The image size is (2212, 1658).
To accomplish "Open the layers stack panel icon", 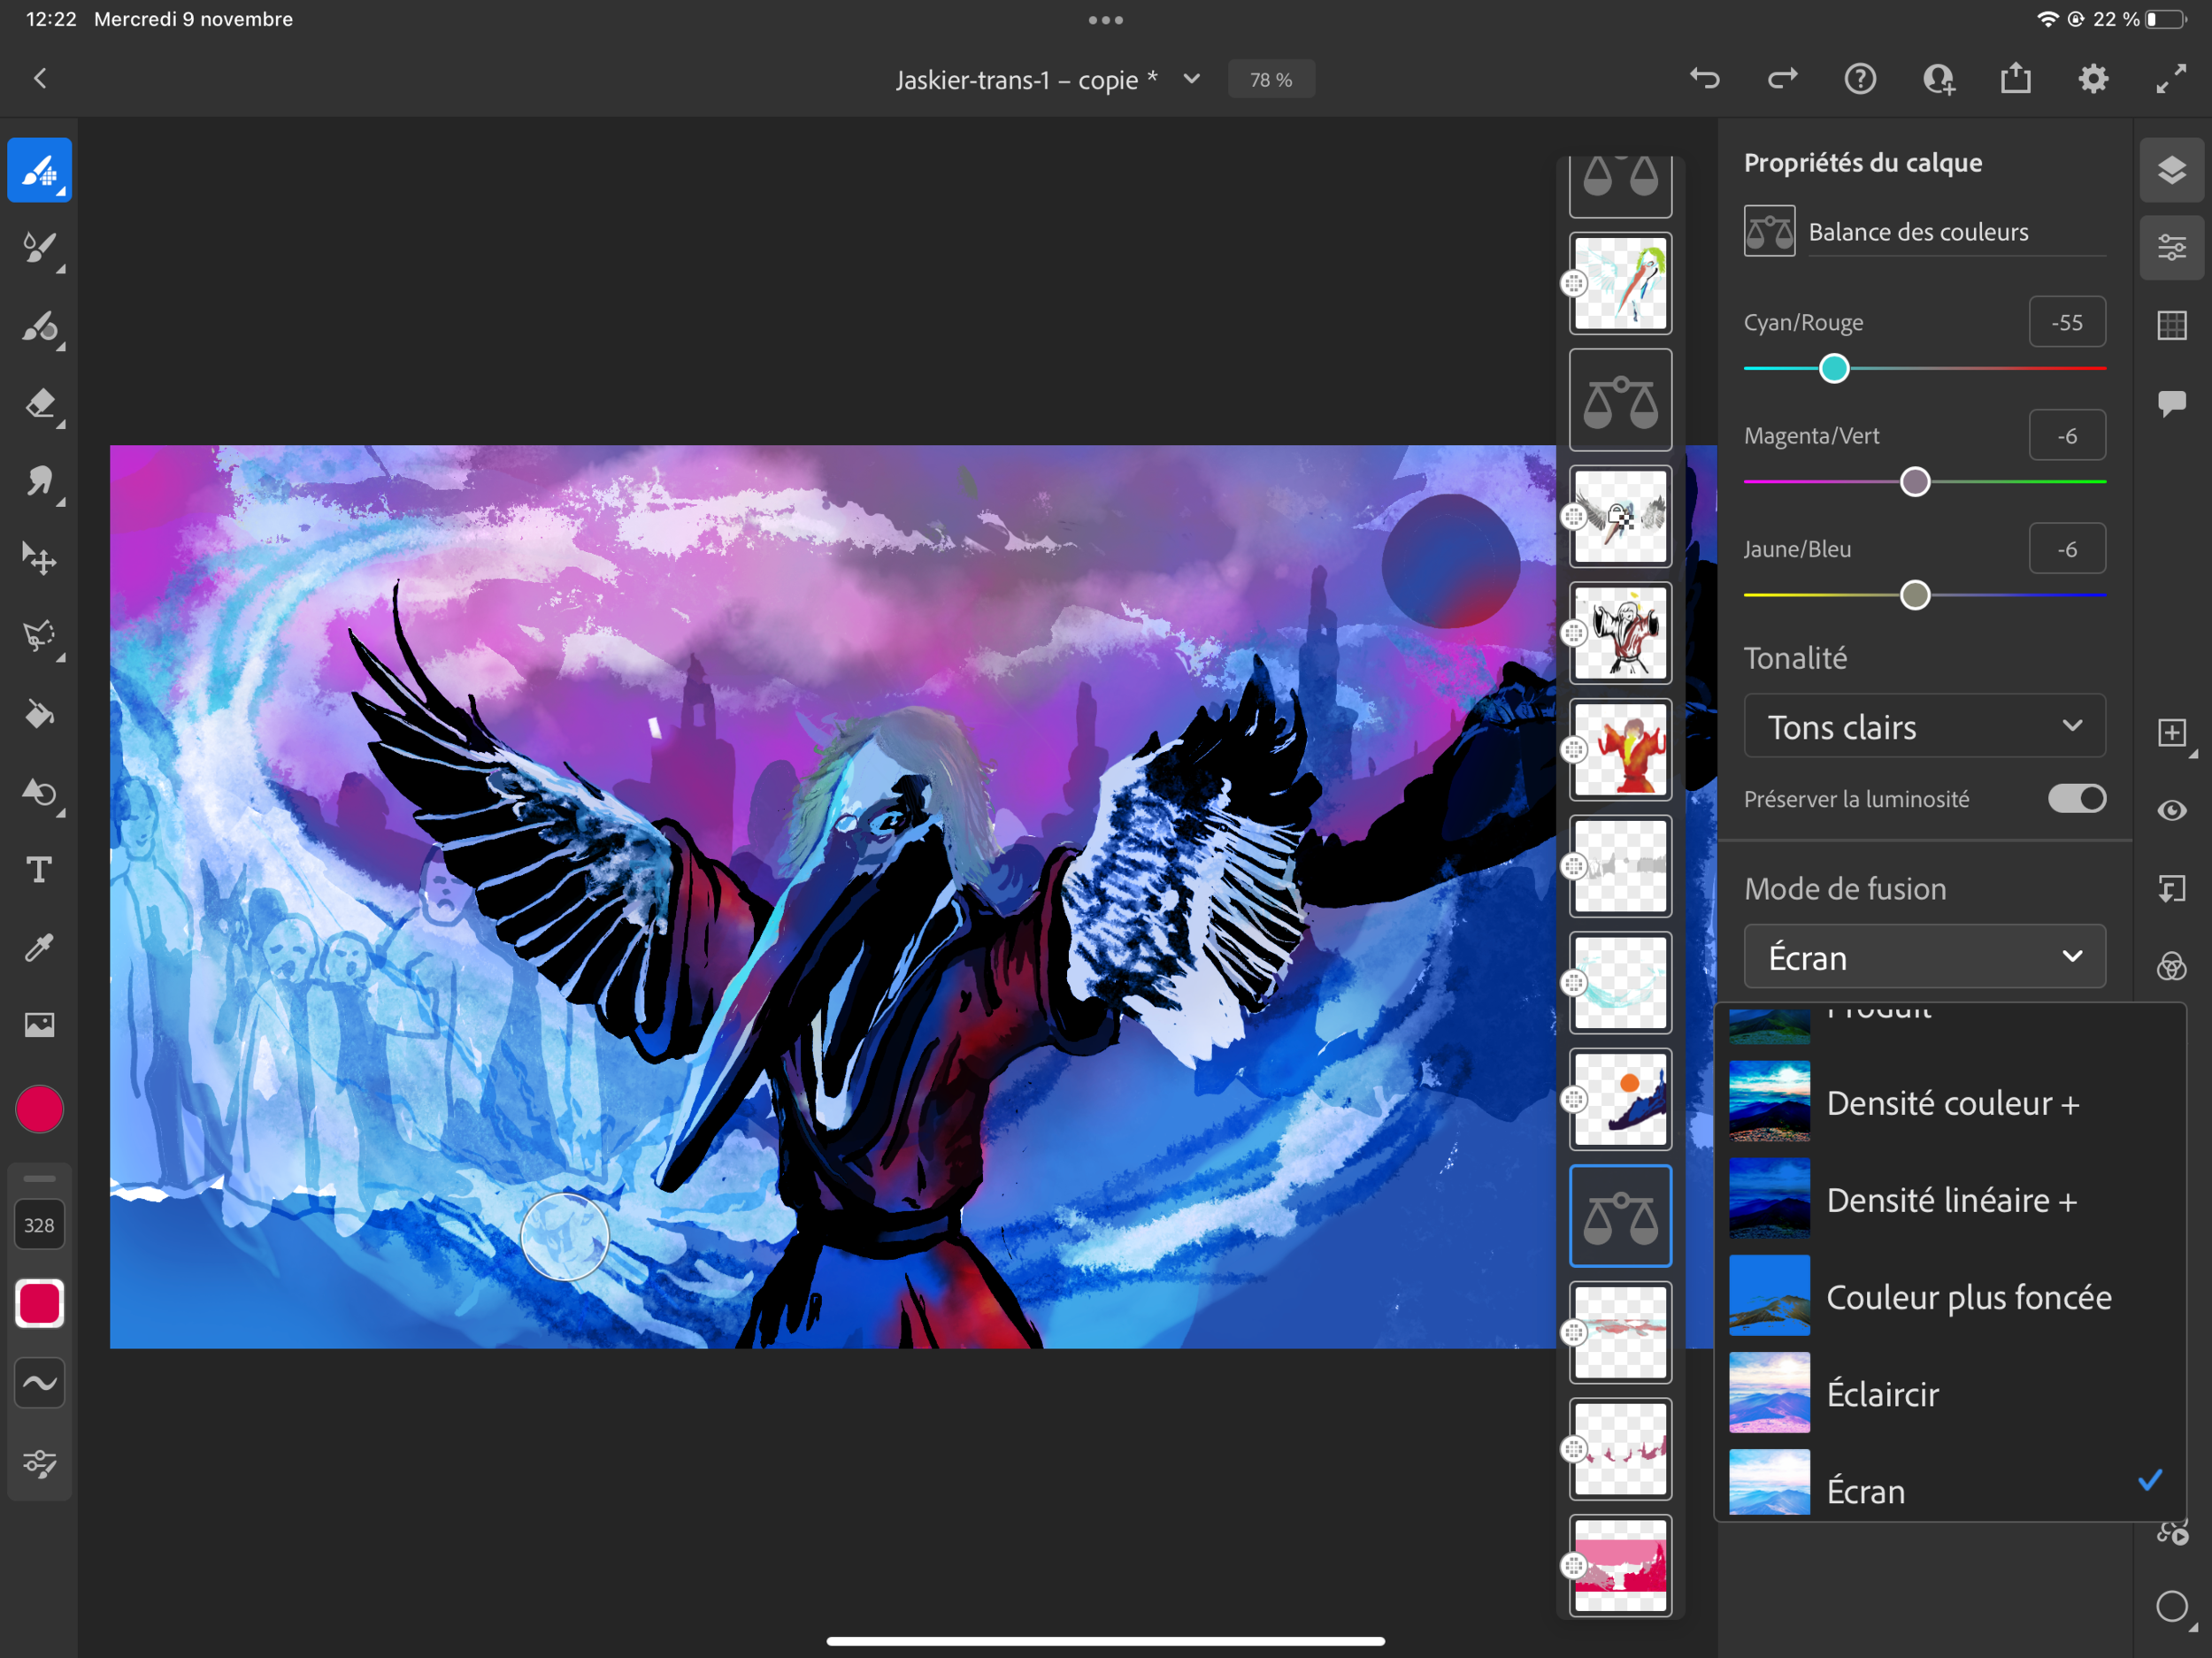I will click(x=2171, y=170).
